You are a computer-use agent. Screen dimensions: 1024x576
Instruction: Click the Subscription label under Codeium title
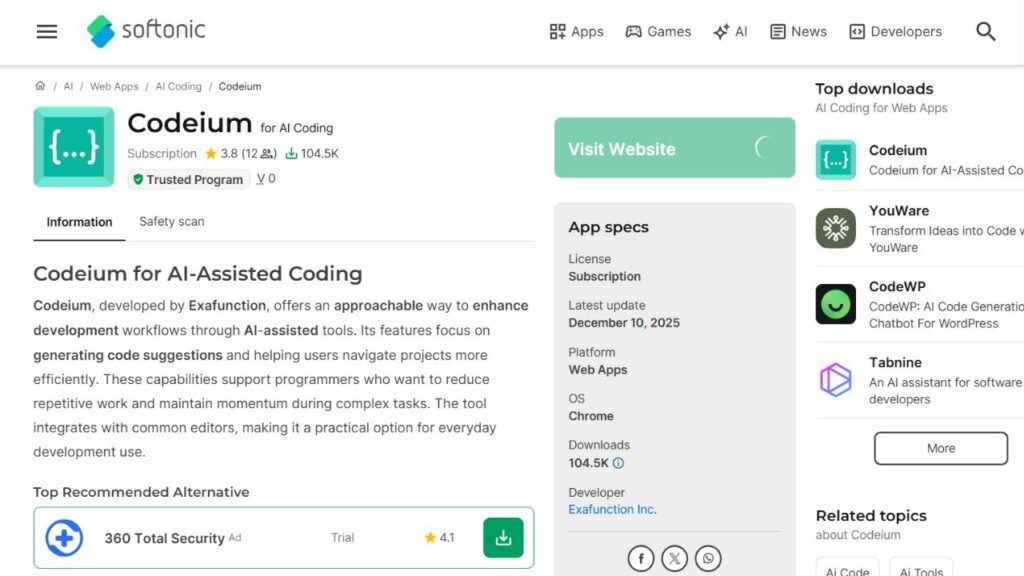(161, 153)
